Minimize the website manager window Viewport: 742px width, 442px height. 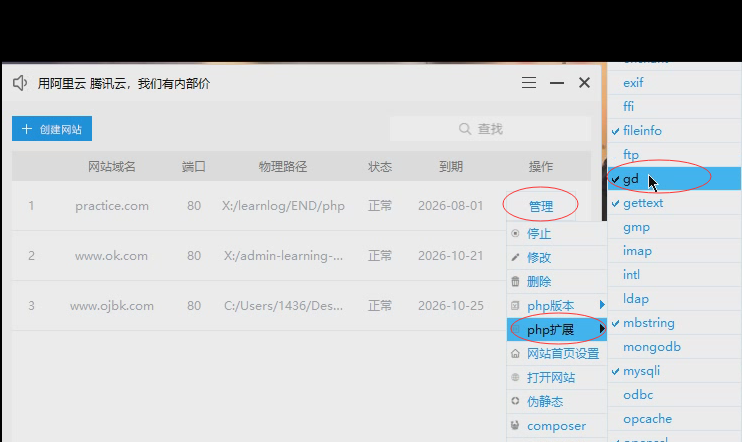coord(556,83)
